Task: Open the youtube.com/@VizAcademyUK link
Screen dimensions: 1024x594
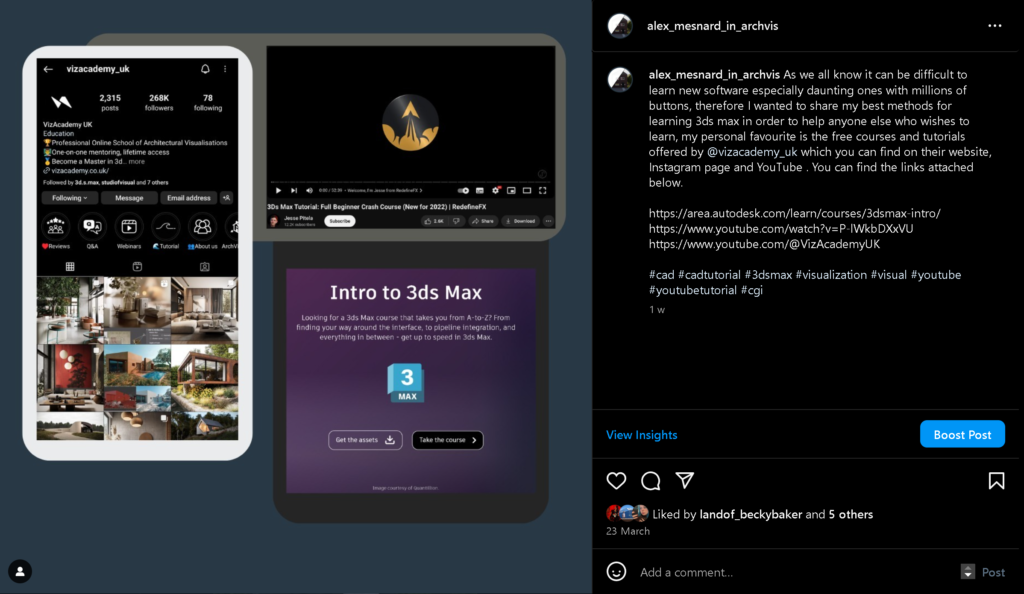Action: (764, 244)
